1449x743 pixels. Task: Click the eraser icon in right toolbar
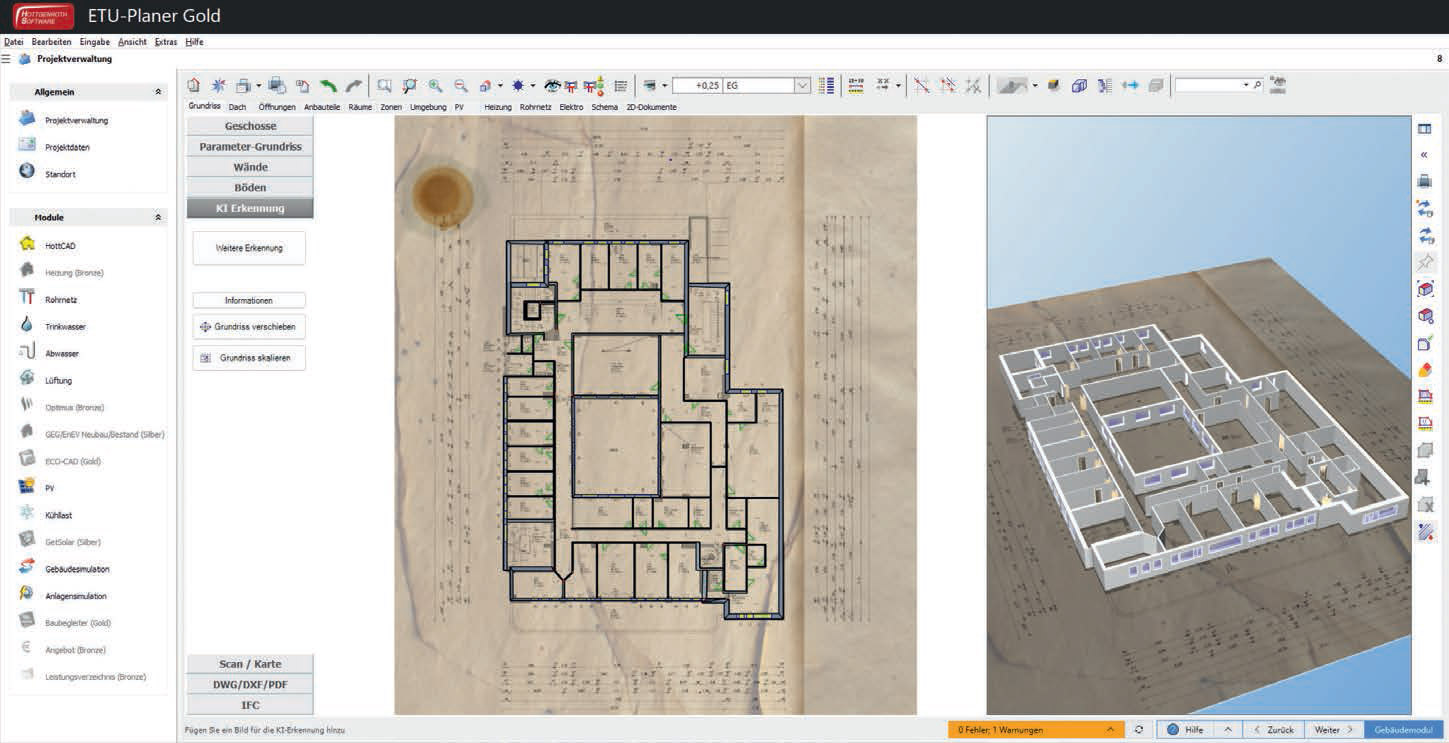(1425, 370)
